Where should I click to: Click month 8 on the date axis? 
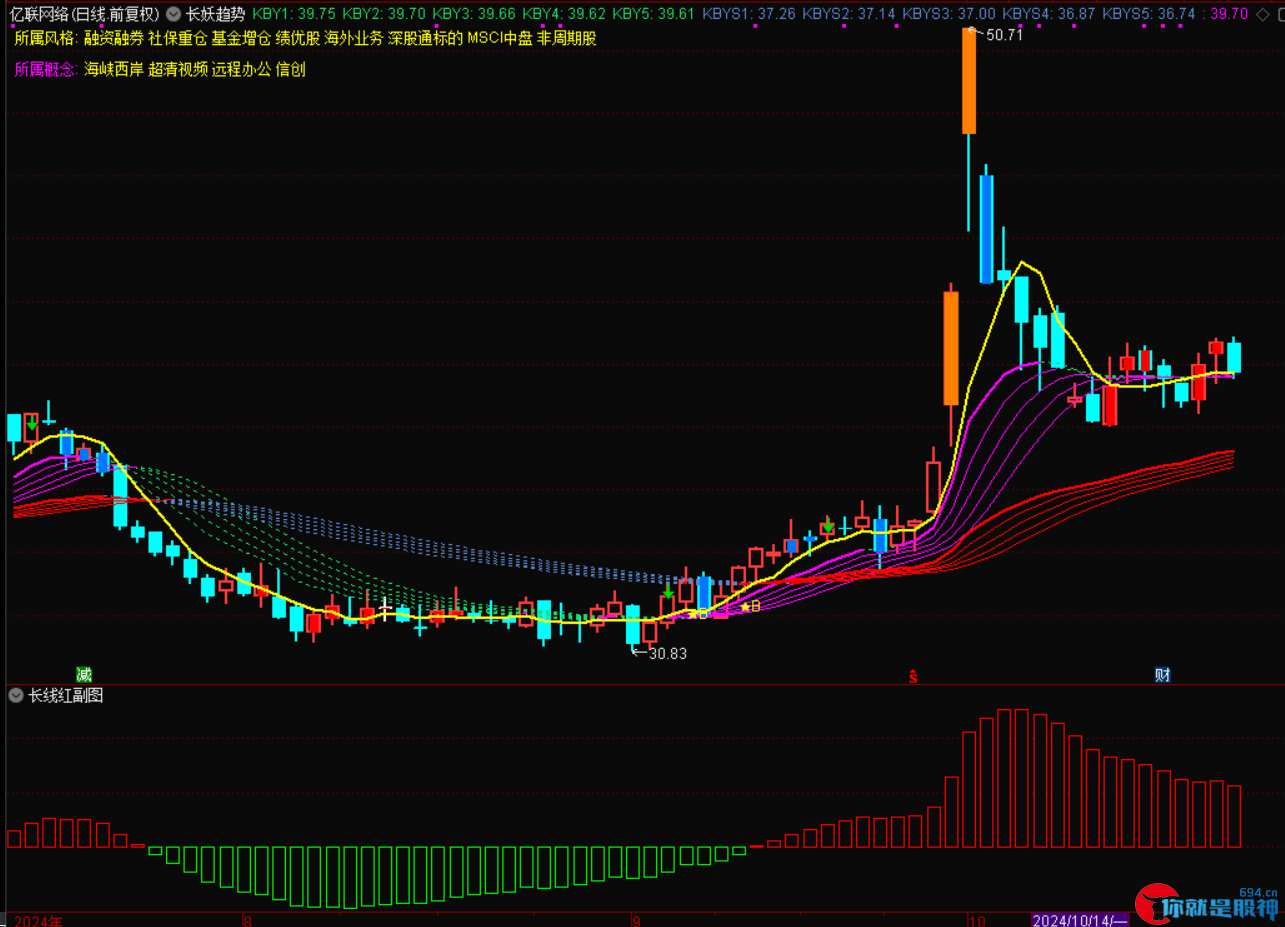247,920
